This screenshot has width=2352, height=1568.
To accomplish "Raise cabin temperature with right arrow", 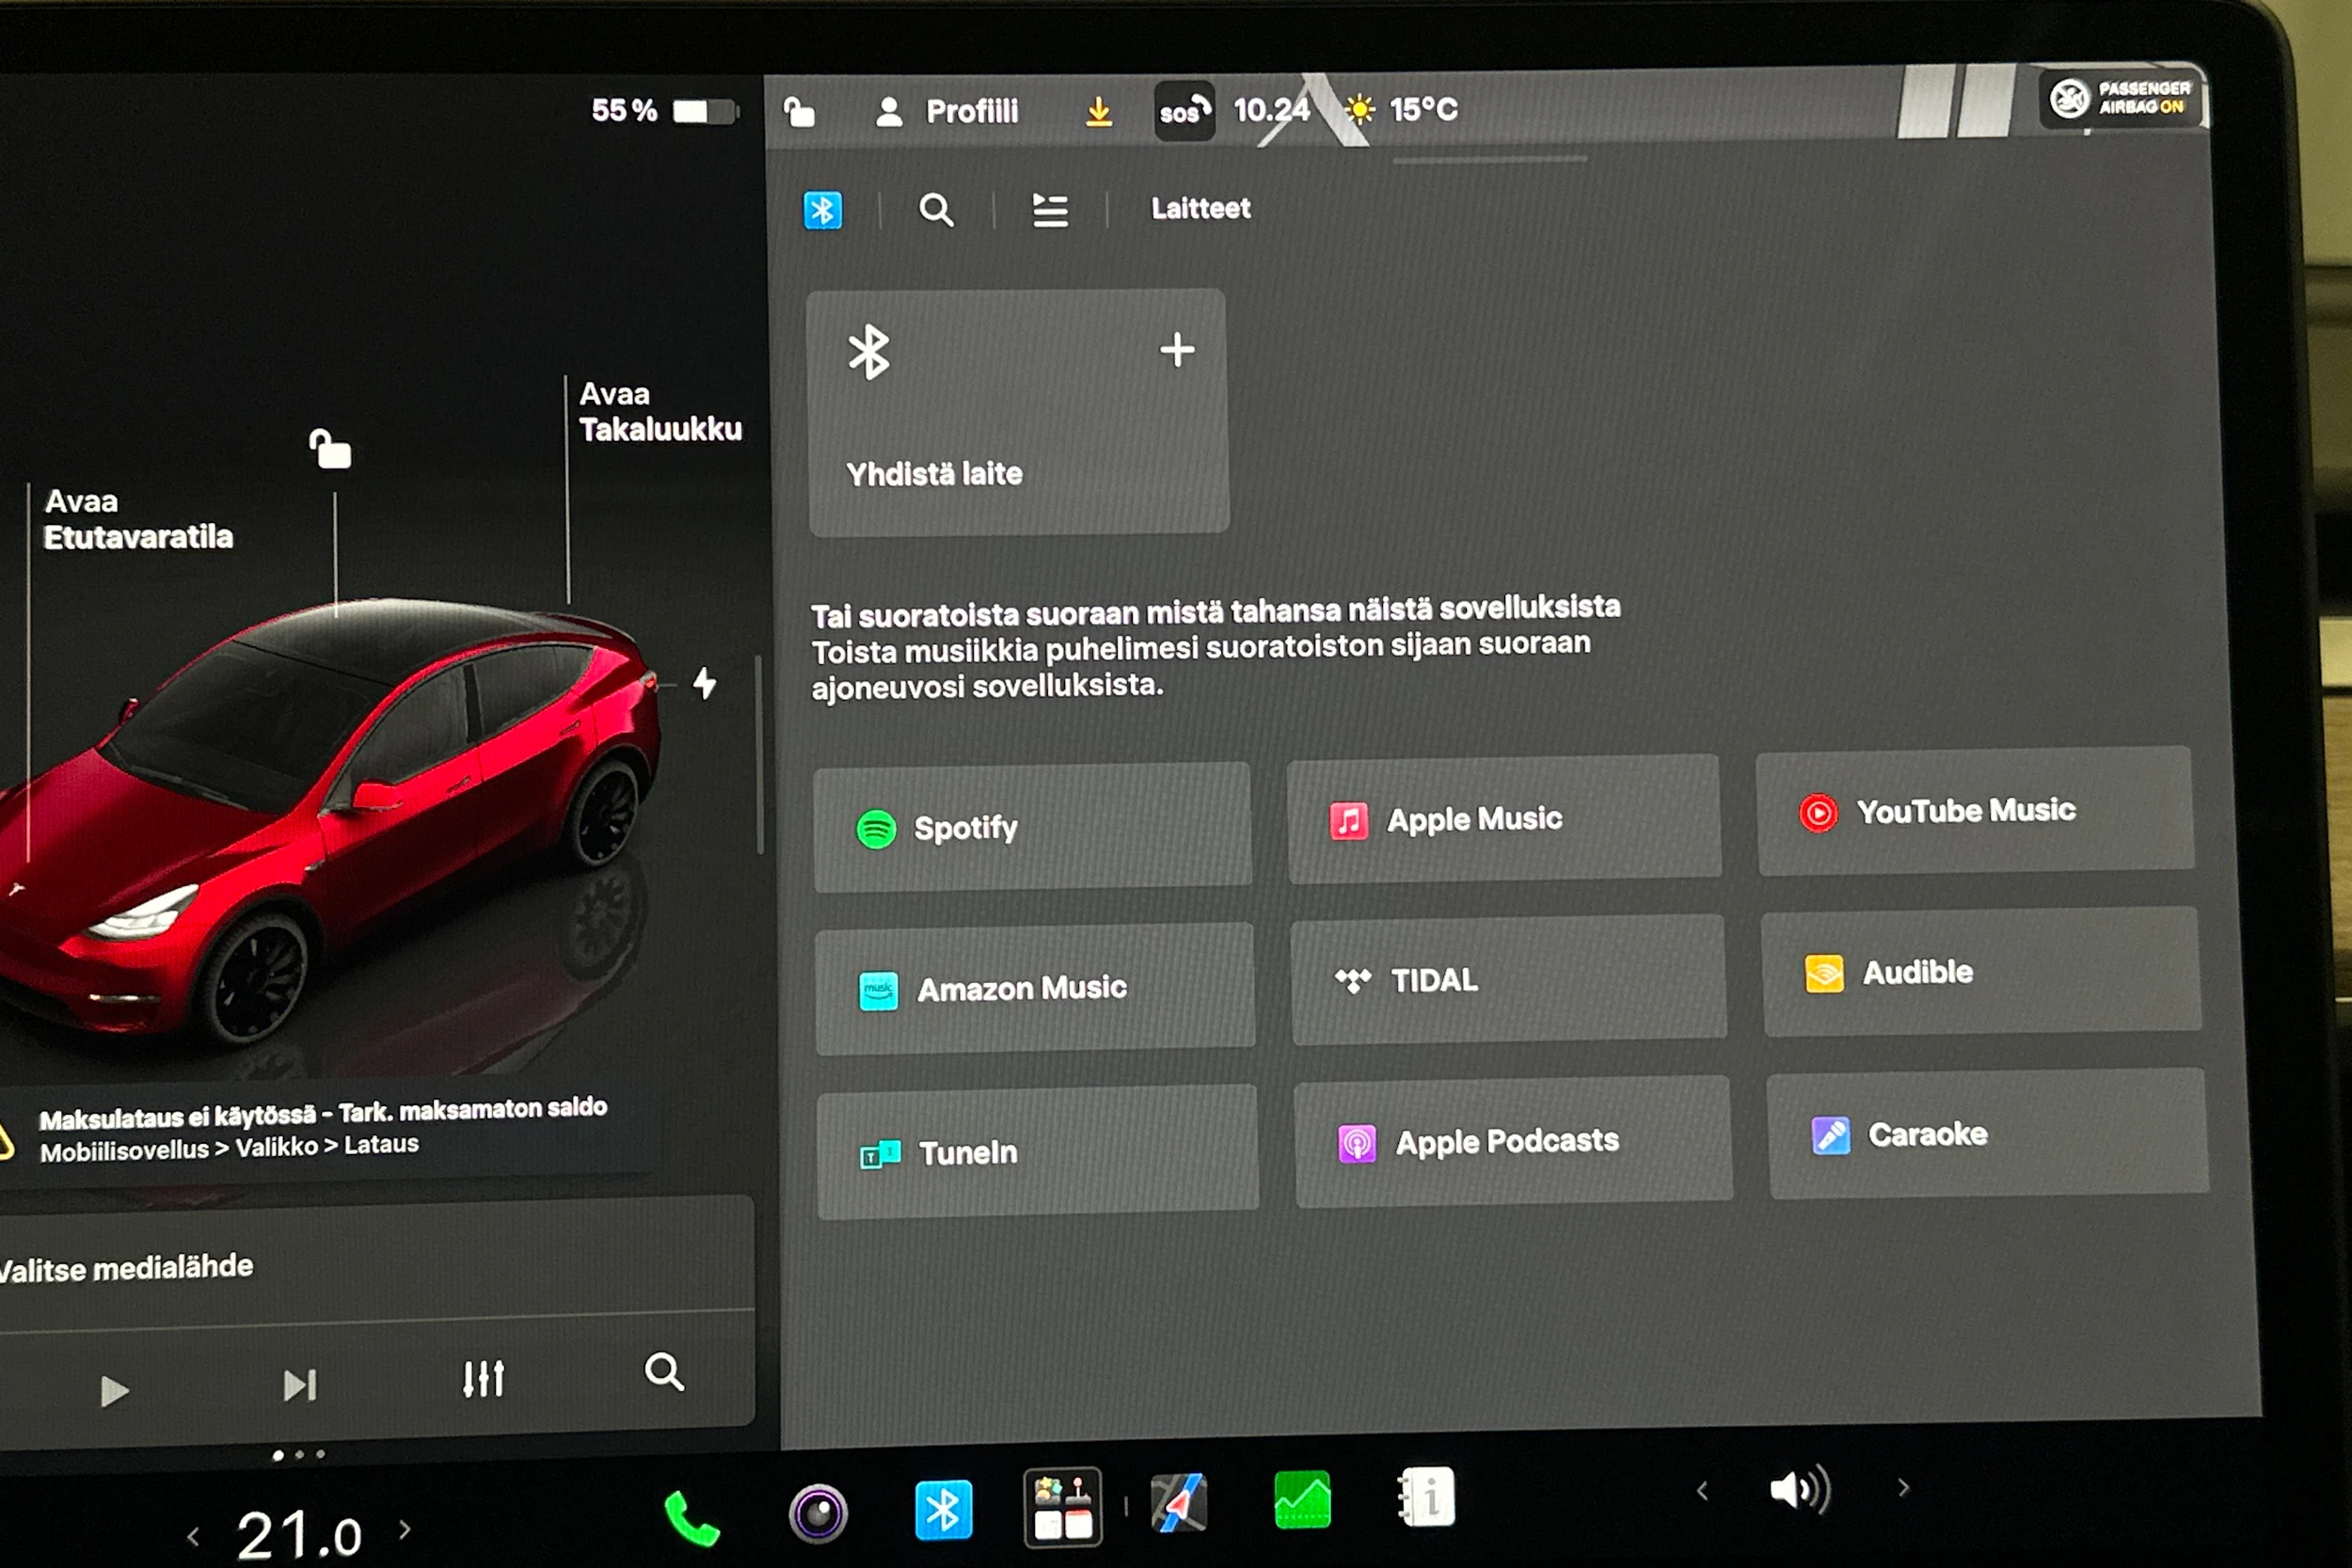I will [405, 1529].
